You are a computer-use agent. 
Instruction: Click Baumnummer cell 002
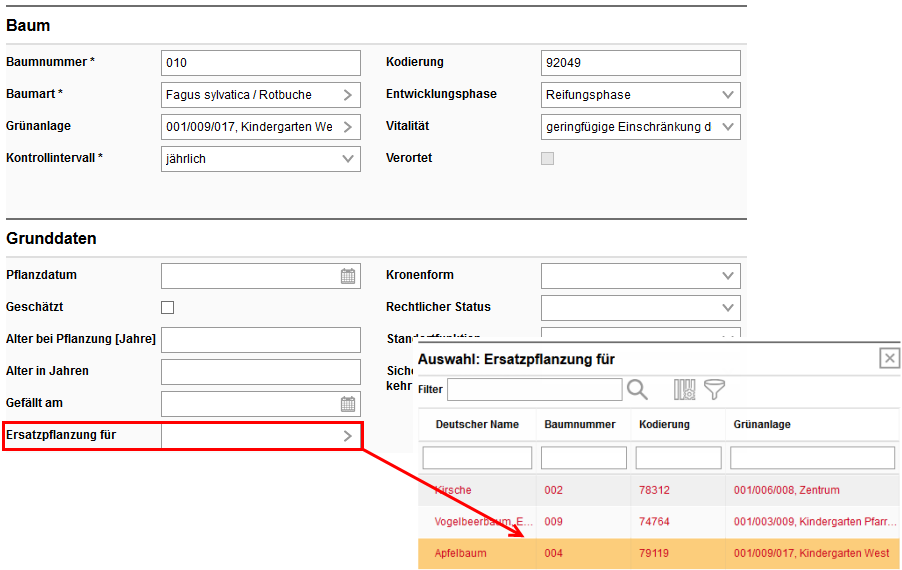553,490
